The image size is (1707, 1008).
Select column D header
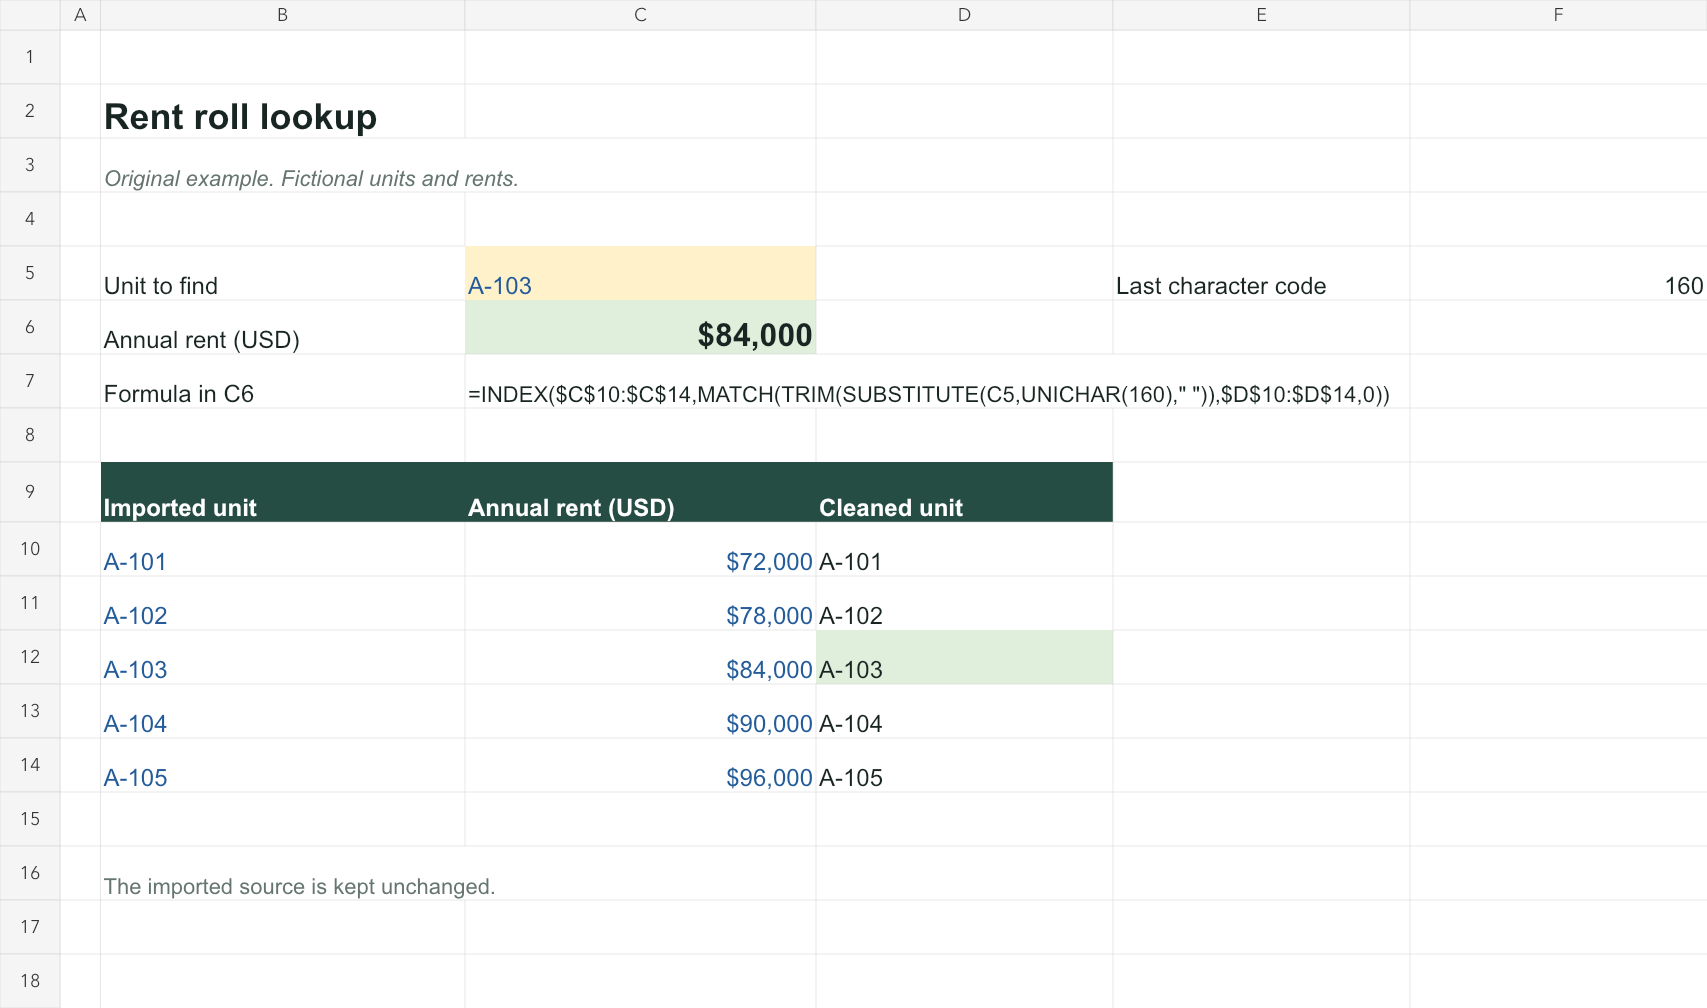click(x=964, y=15)
